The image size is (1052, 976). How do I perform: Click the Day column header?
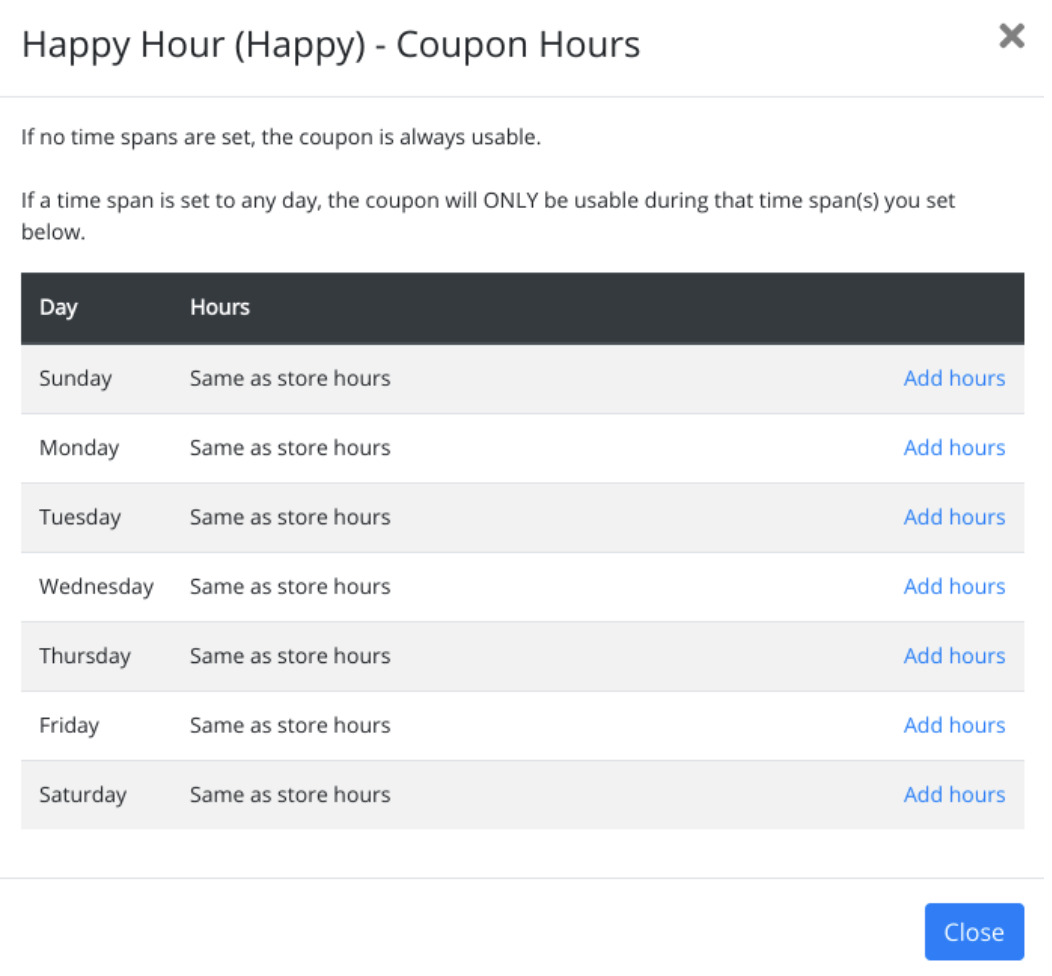58,308
